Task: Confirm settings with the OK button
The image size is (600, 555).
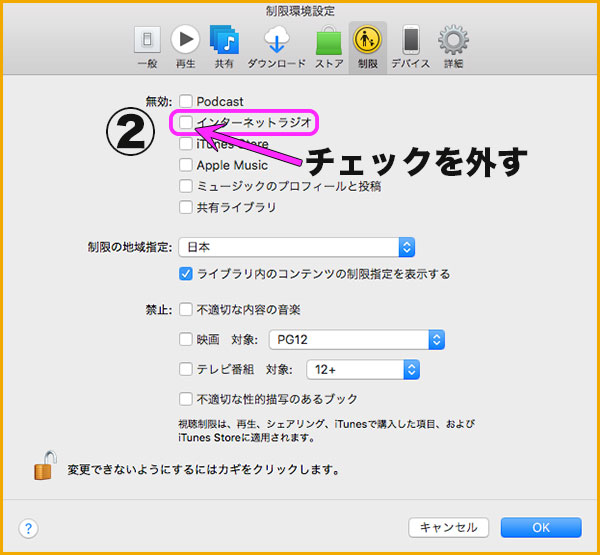Action: point(541,528)
